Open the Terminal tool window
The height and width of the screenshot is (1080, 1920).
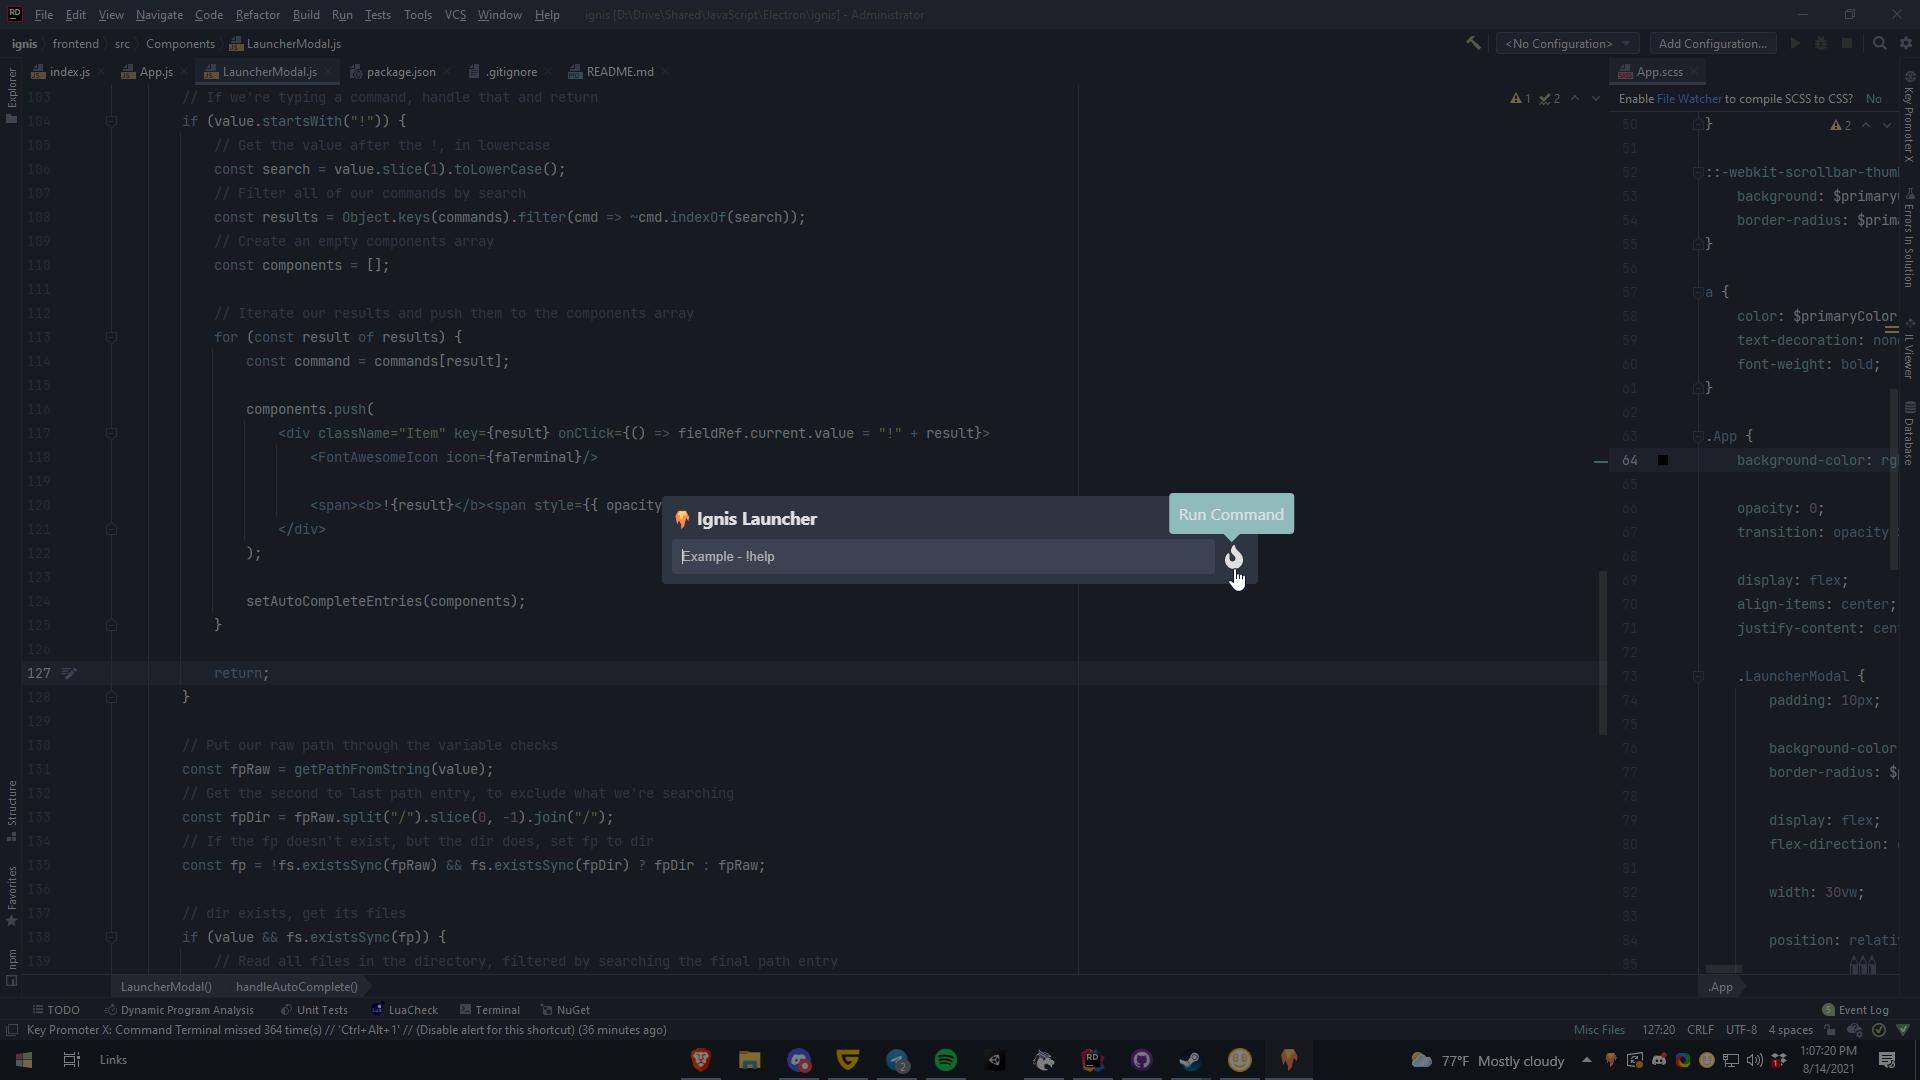point(490,1010)
